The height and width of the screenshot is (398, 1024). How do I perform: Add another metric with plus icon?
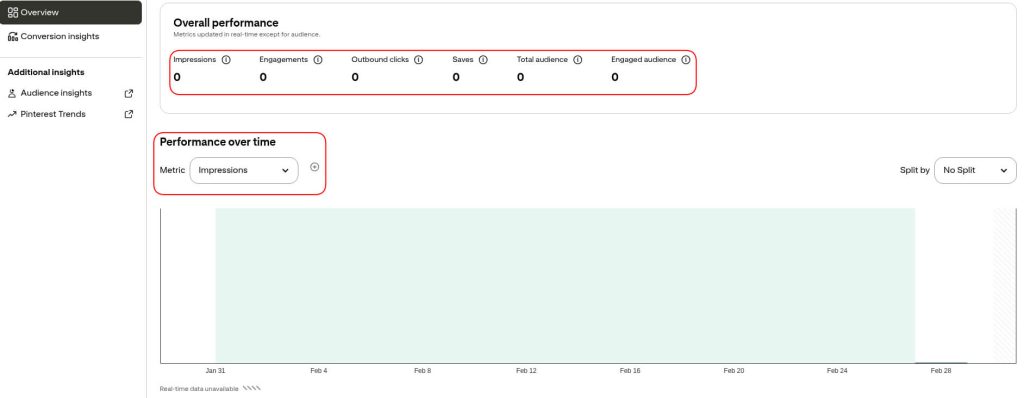315,167
